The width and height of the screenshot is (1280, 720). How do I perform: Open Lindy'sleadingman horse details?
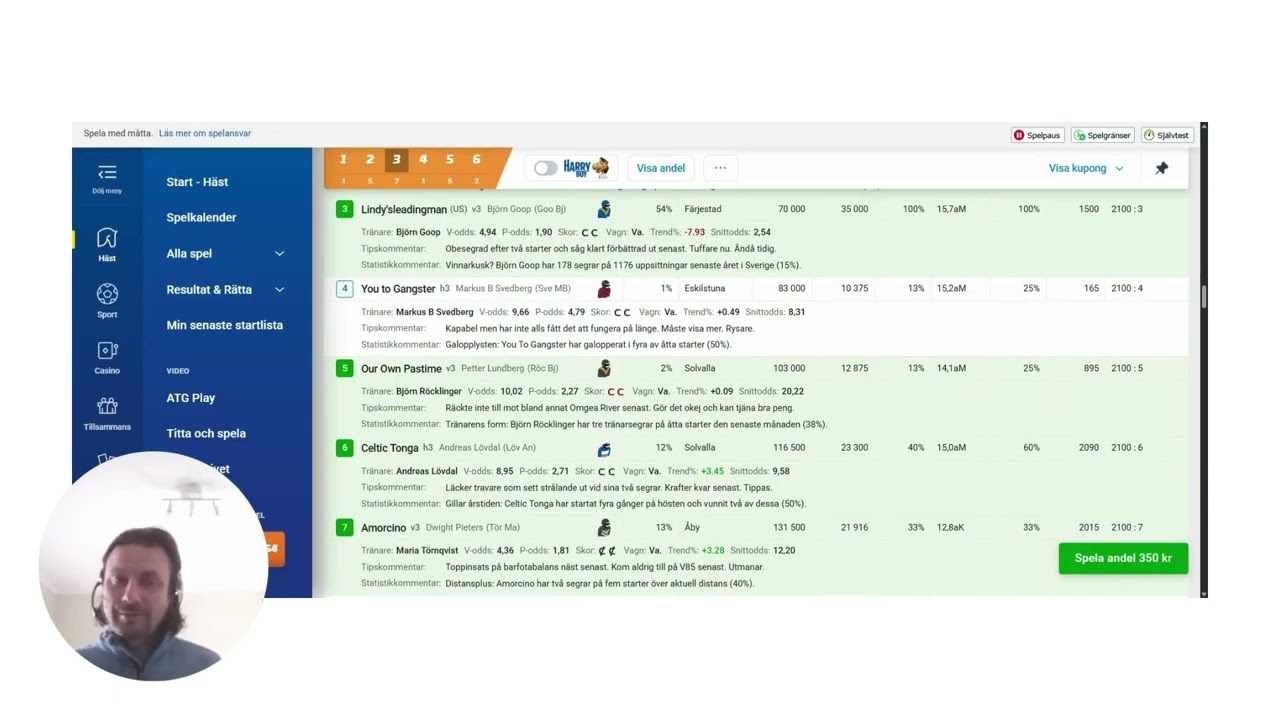(404, 209)
